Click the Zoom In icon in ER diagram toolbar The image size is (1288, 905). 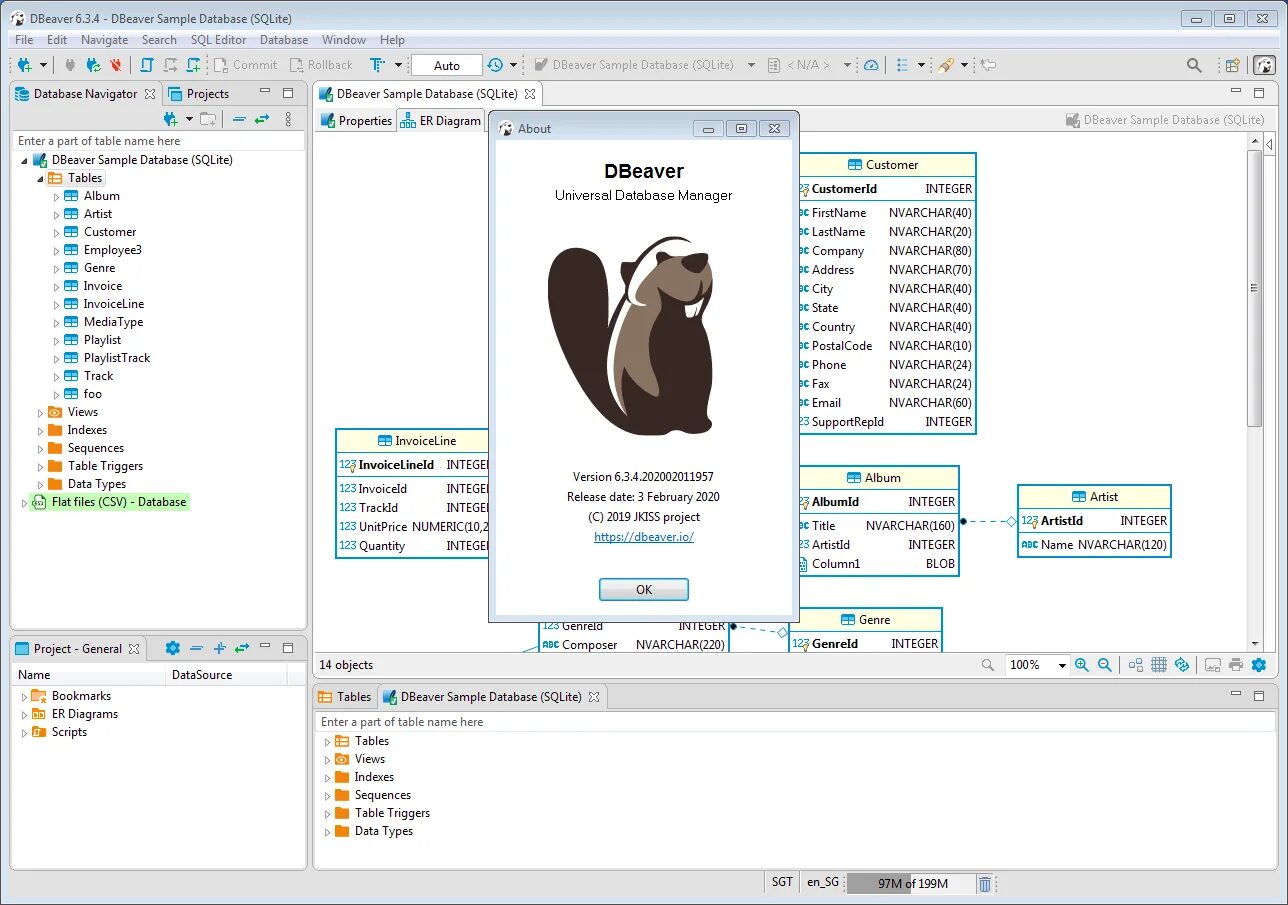pos(1082,665)
